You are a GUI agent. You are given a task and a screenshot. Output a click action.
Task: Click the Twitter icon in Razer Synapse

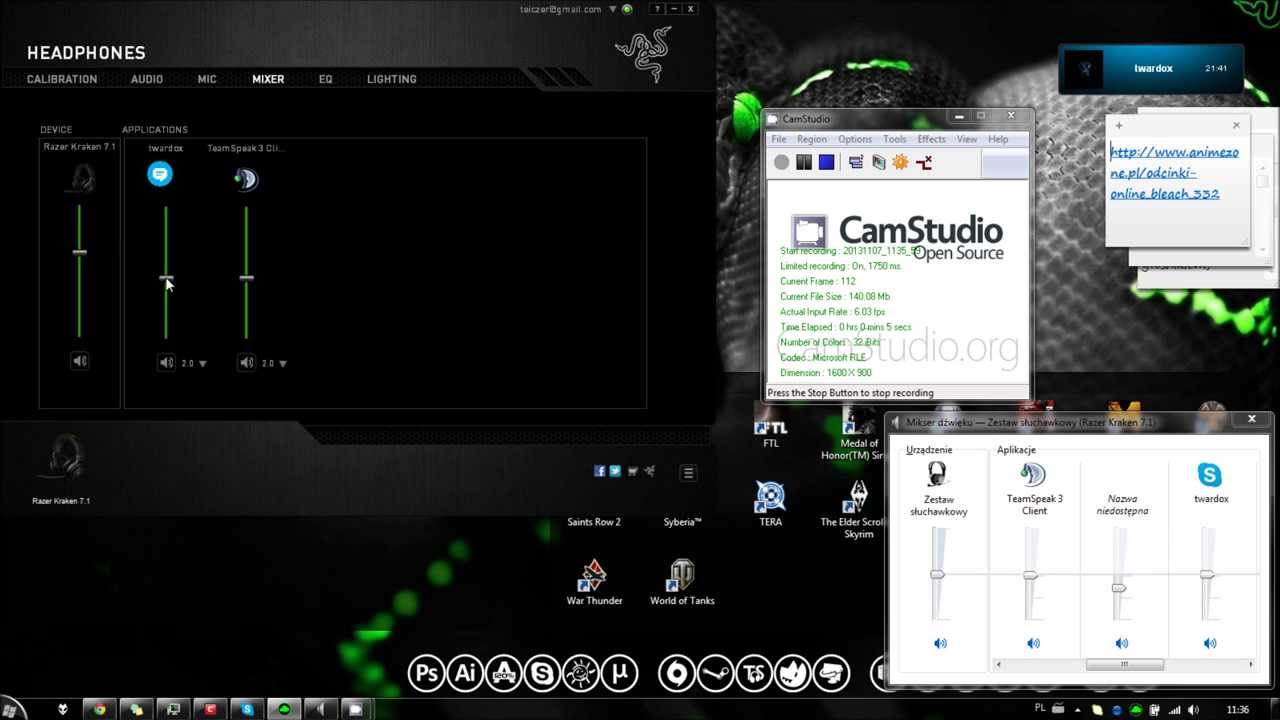click(x=615, y=471)
